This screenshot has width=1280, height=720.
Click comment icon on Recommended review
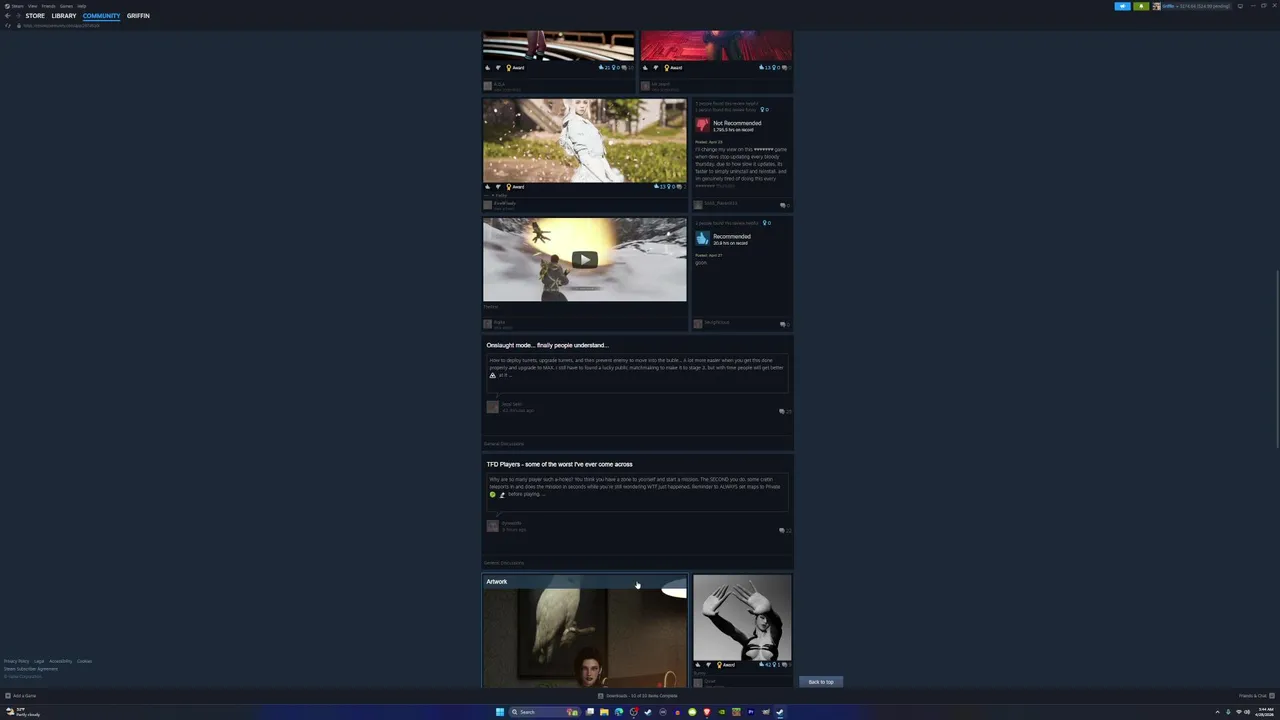click(784, 324)
